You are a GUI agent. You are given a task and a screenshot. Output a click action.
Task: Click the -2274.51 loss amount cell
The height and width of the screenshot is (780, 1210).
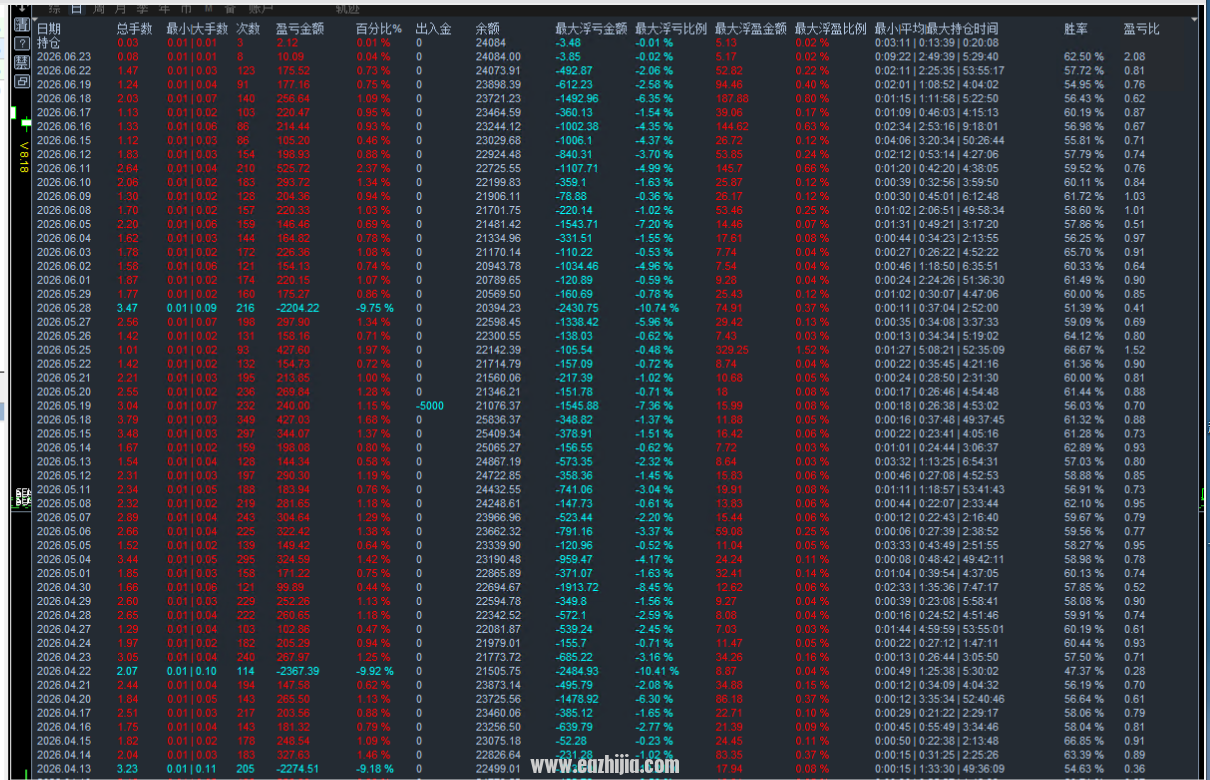[298, 769]
